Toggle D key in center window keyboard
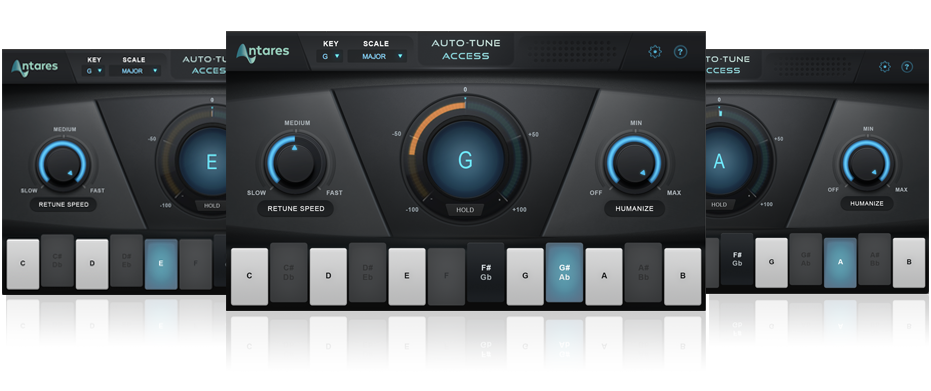Viewport: 931px width, 391px height. (328, 276)
